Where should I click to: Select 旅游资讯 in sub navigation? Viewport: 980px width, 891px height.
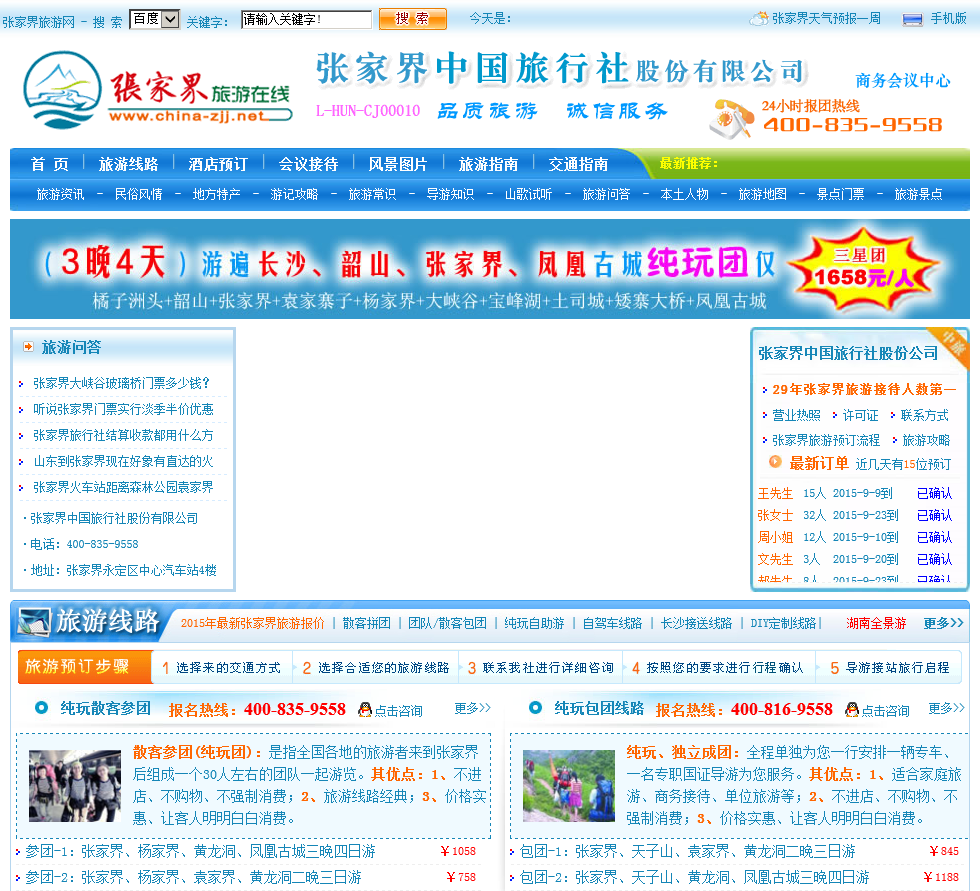click(x=60, y=194)
